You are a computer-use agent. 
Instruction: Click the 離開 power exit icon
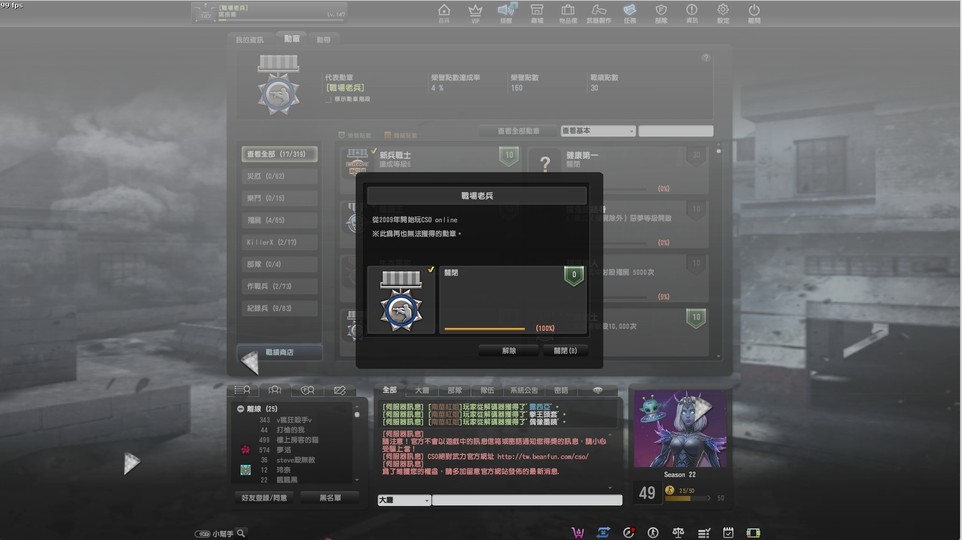tap(754, 10)
